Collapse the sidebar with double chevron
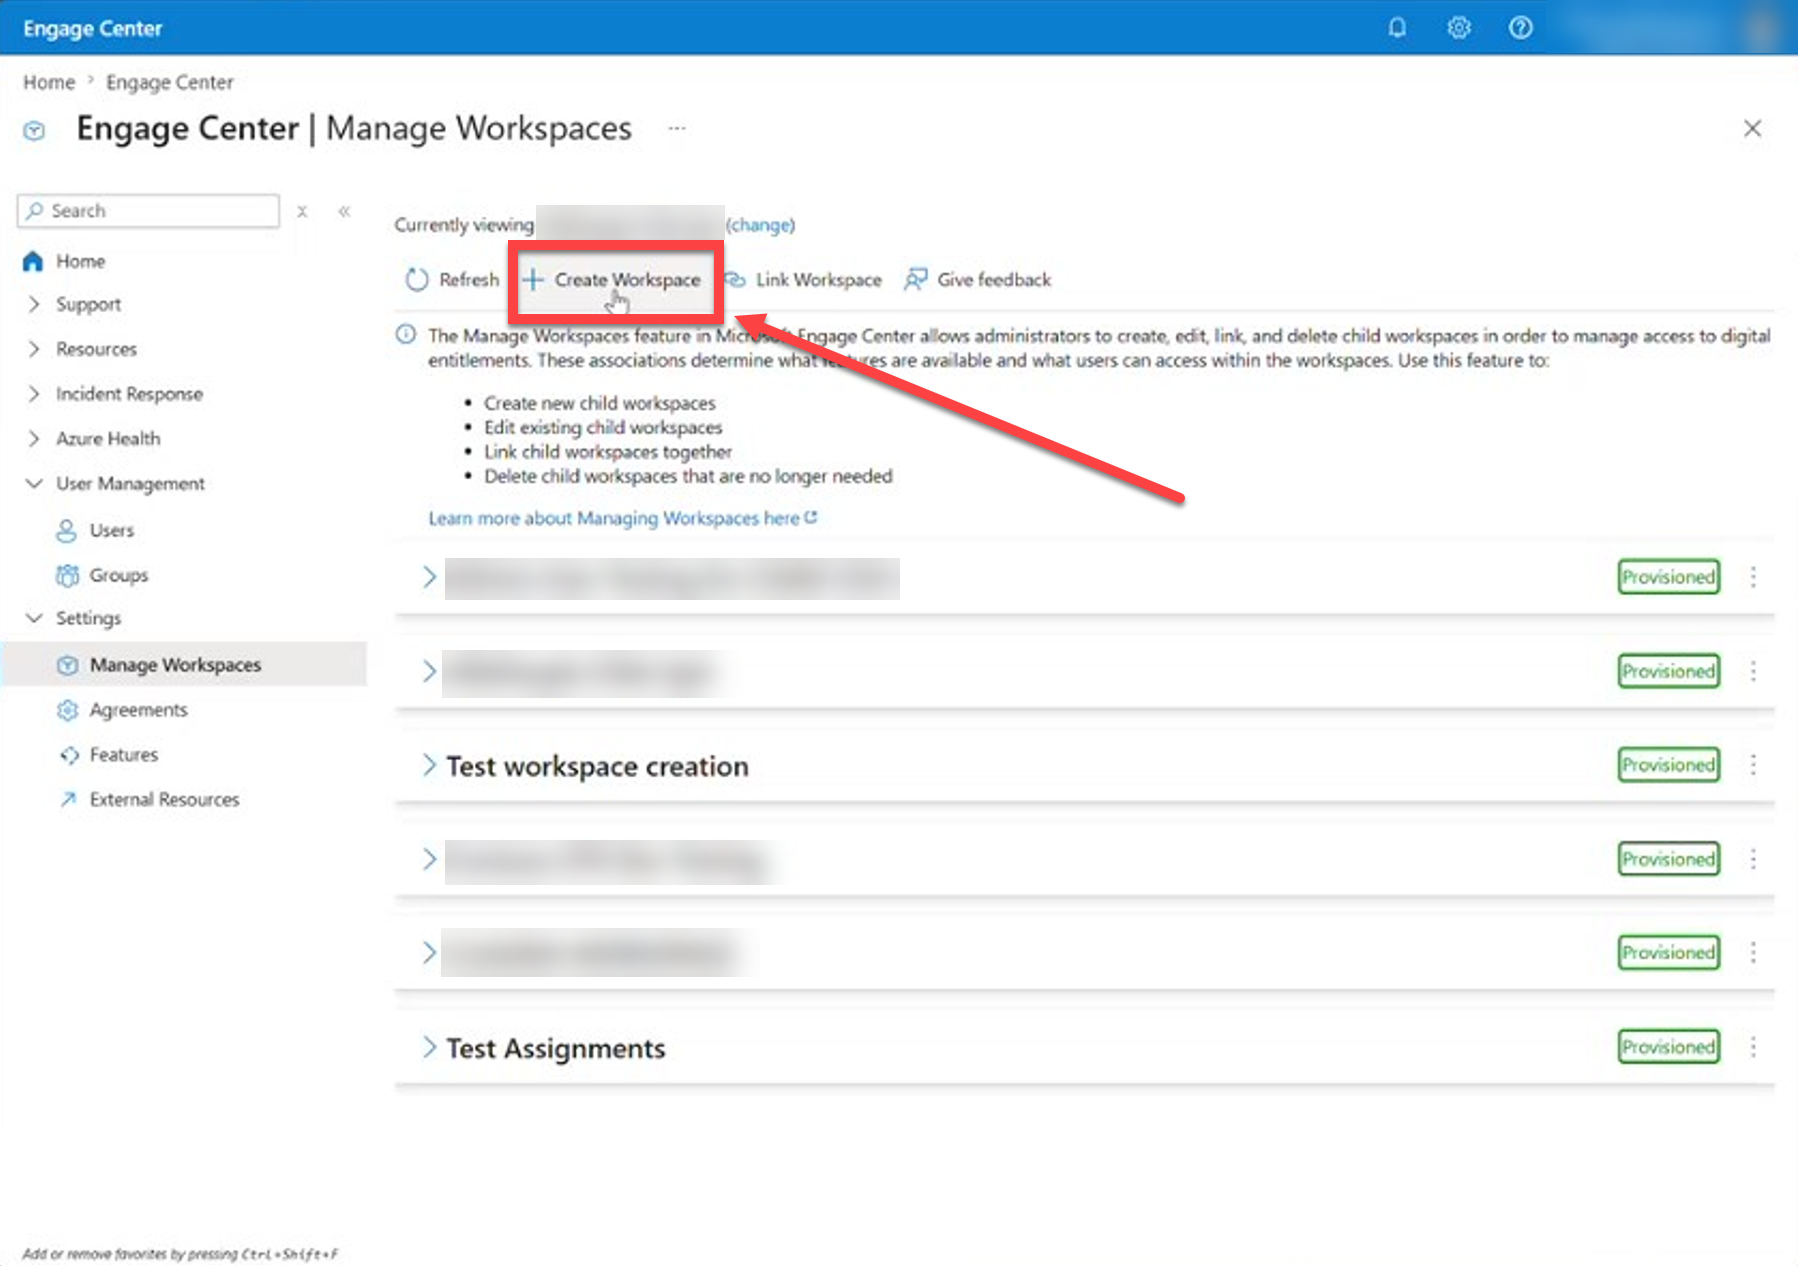 click(x=344, y=211)
